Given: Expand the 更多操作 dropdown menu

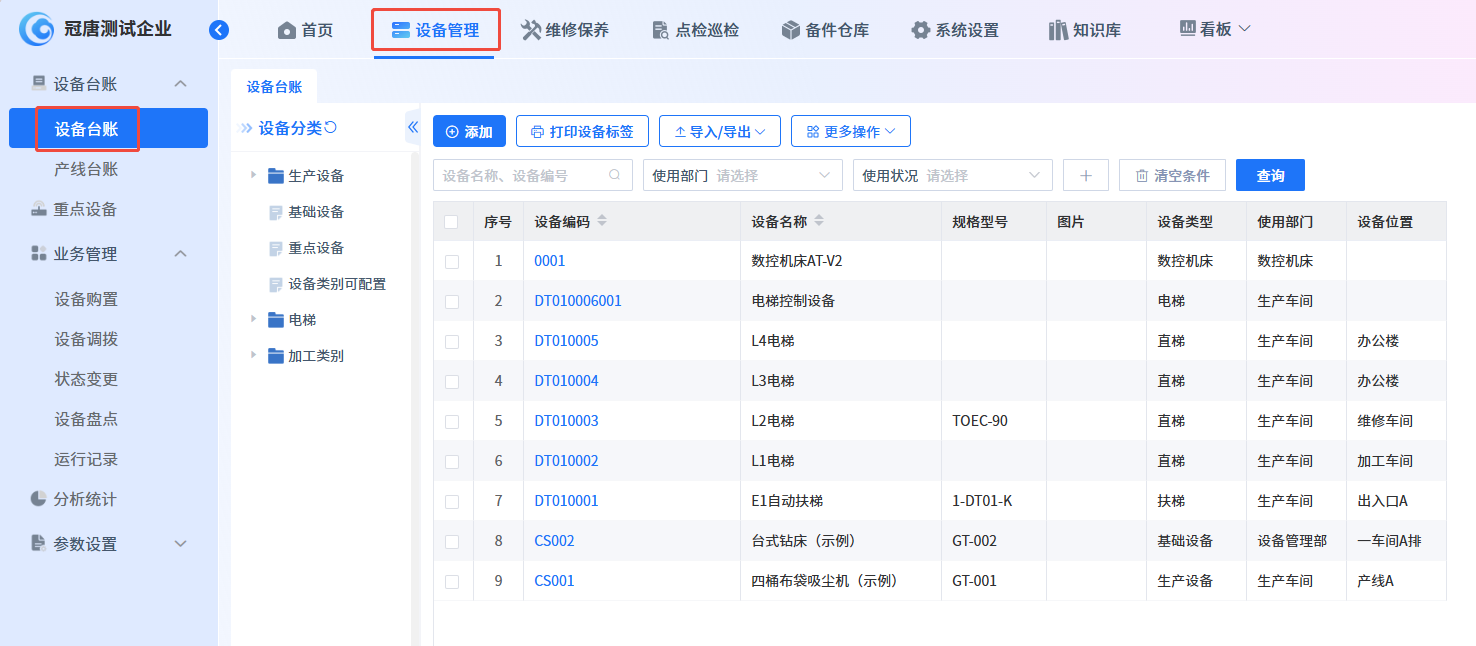Looking at the screenshot, I should point(850,131).
